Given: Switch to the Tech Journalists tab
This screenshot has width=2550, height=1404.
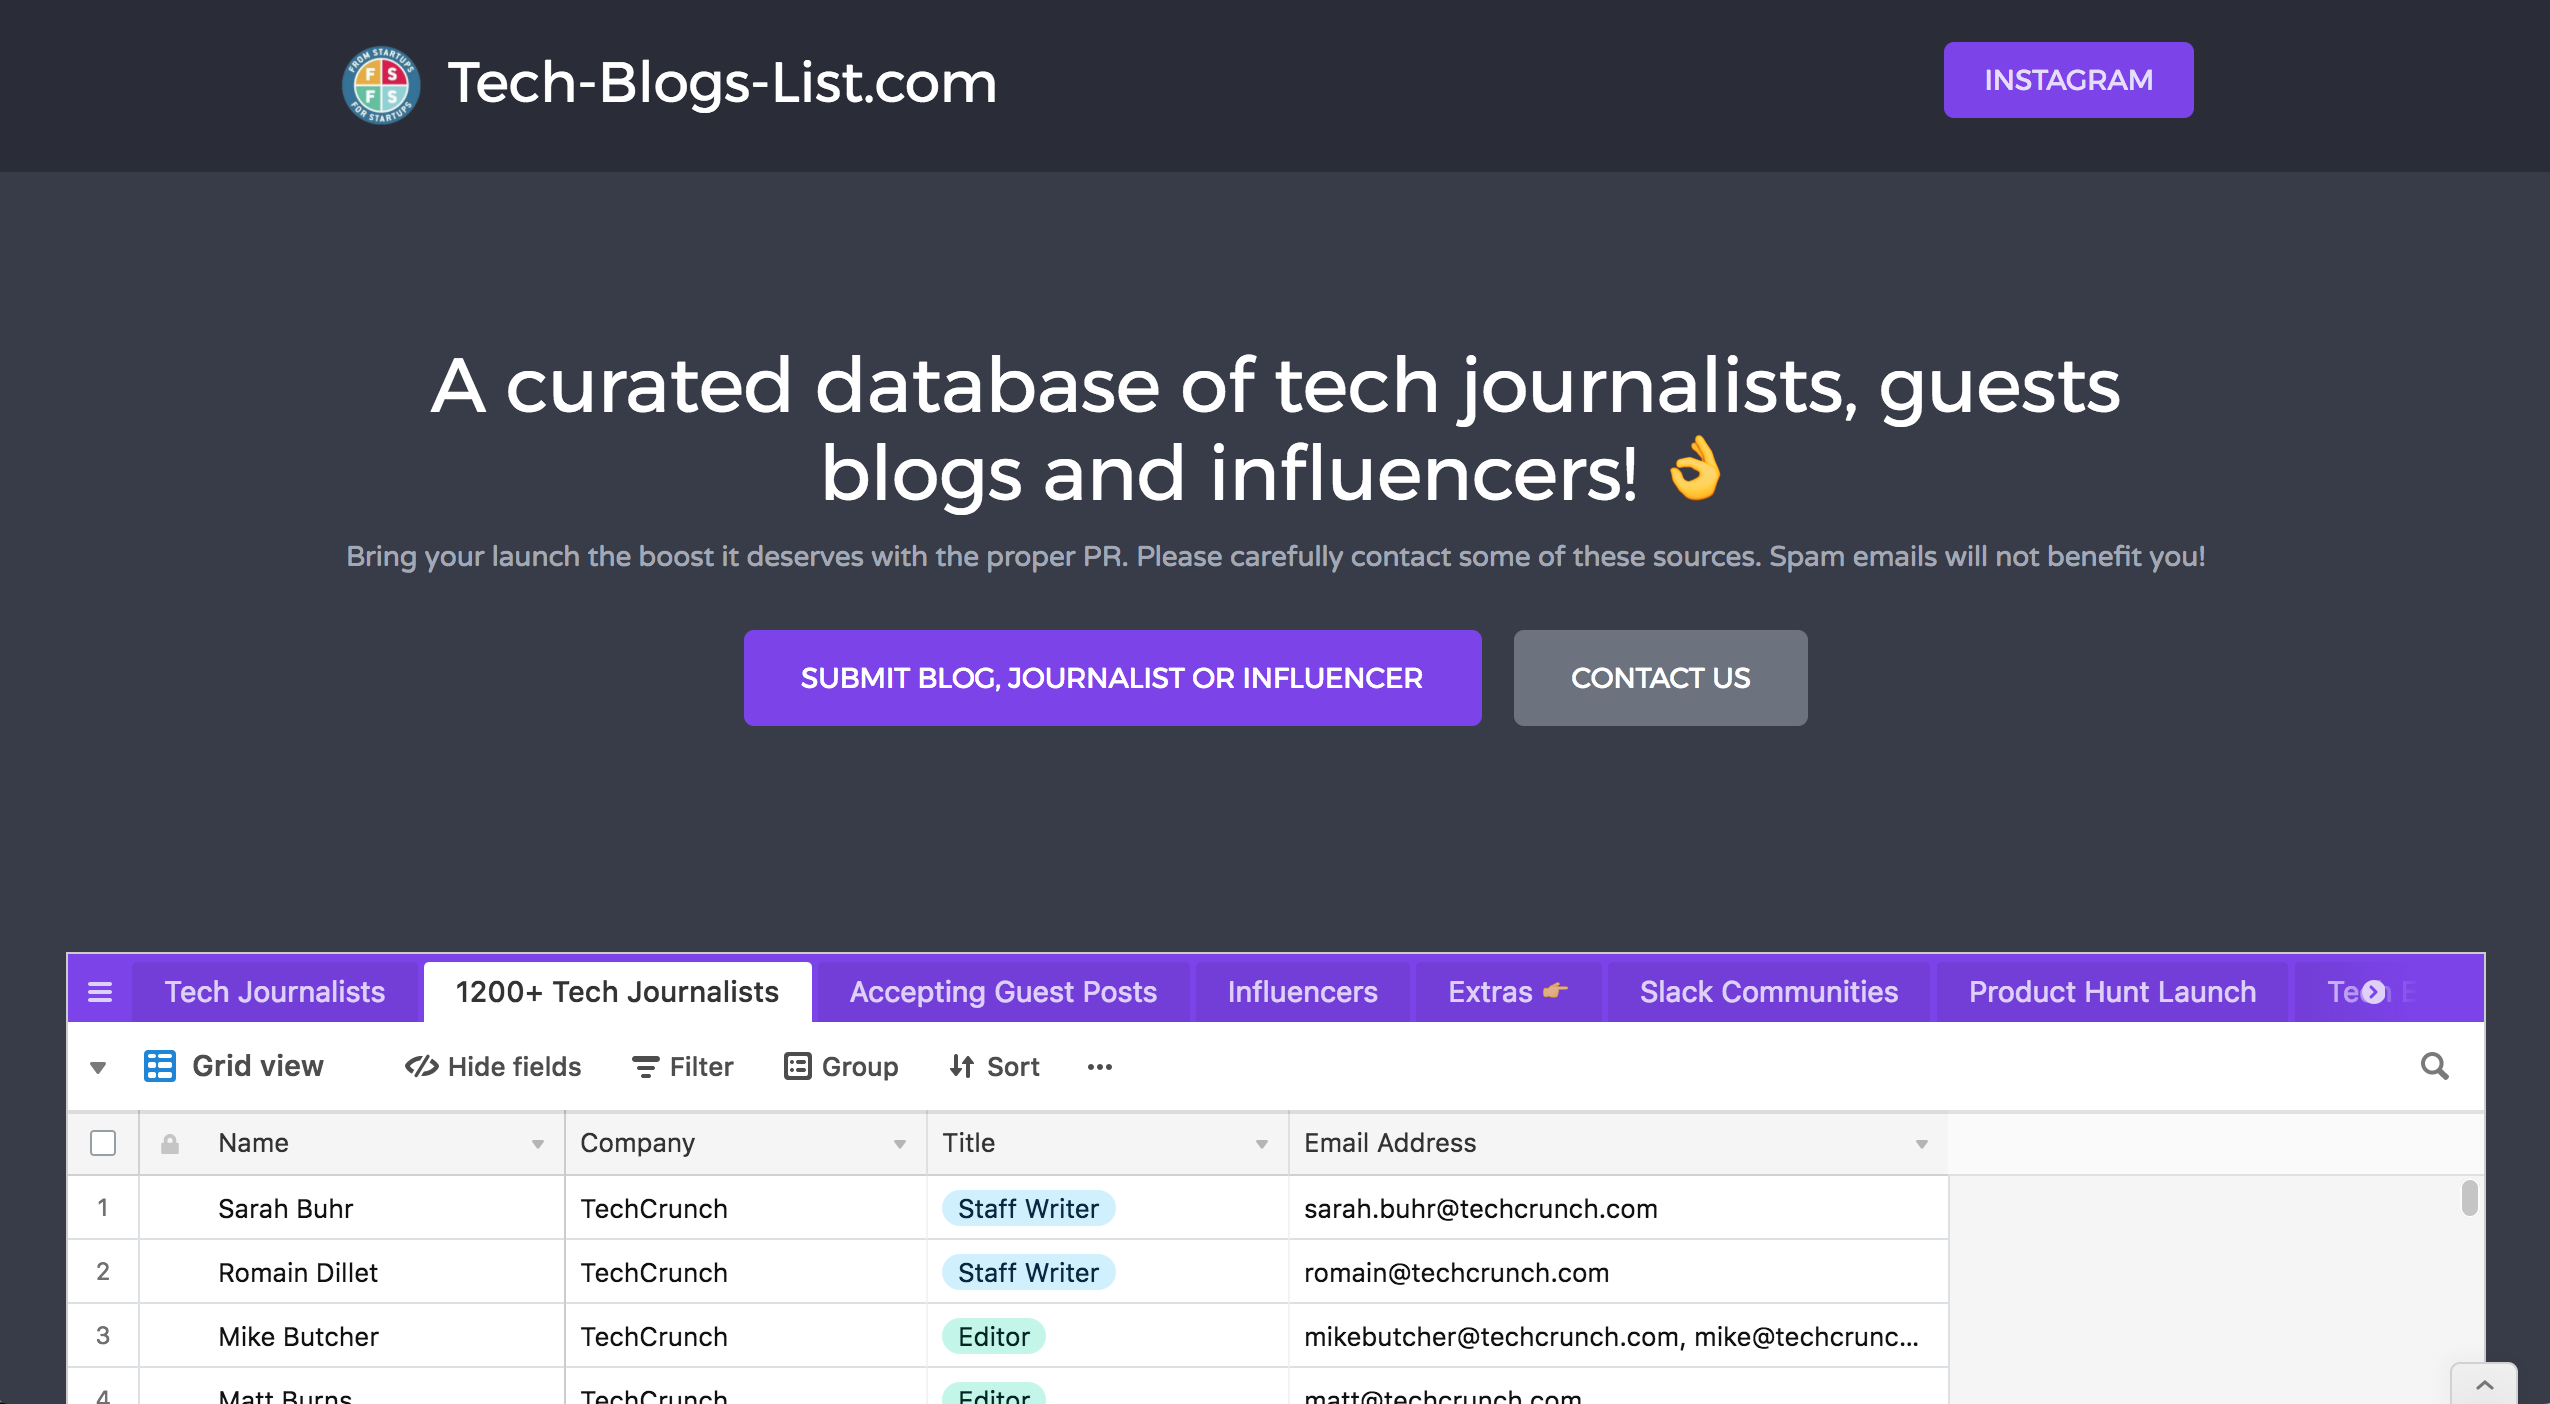Looking at the screenshot, I should [275, 992].
